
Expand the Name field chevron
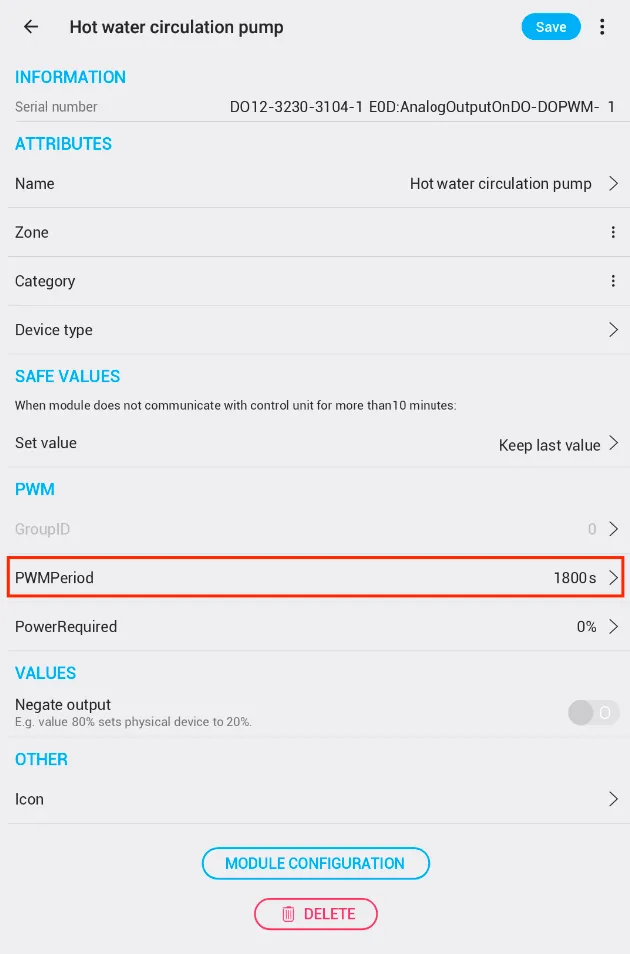pyautogui.click(x=613, y=184)
